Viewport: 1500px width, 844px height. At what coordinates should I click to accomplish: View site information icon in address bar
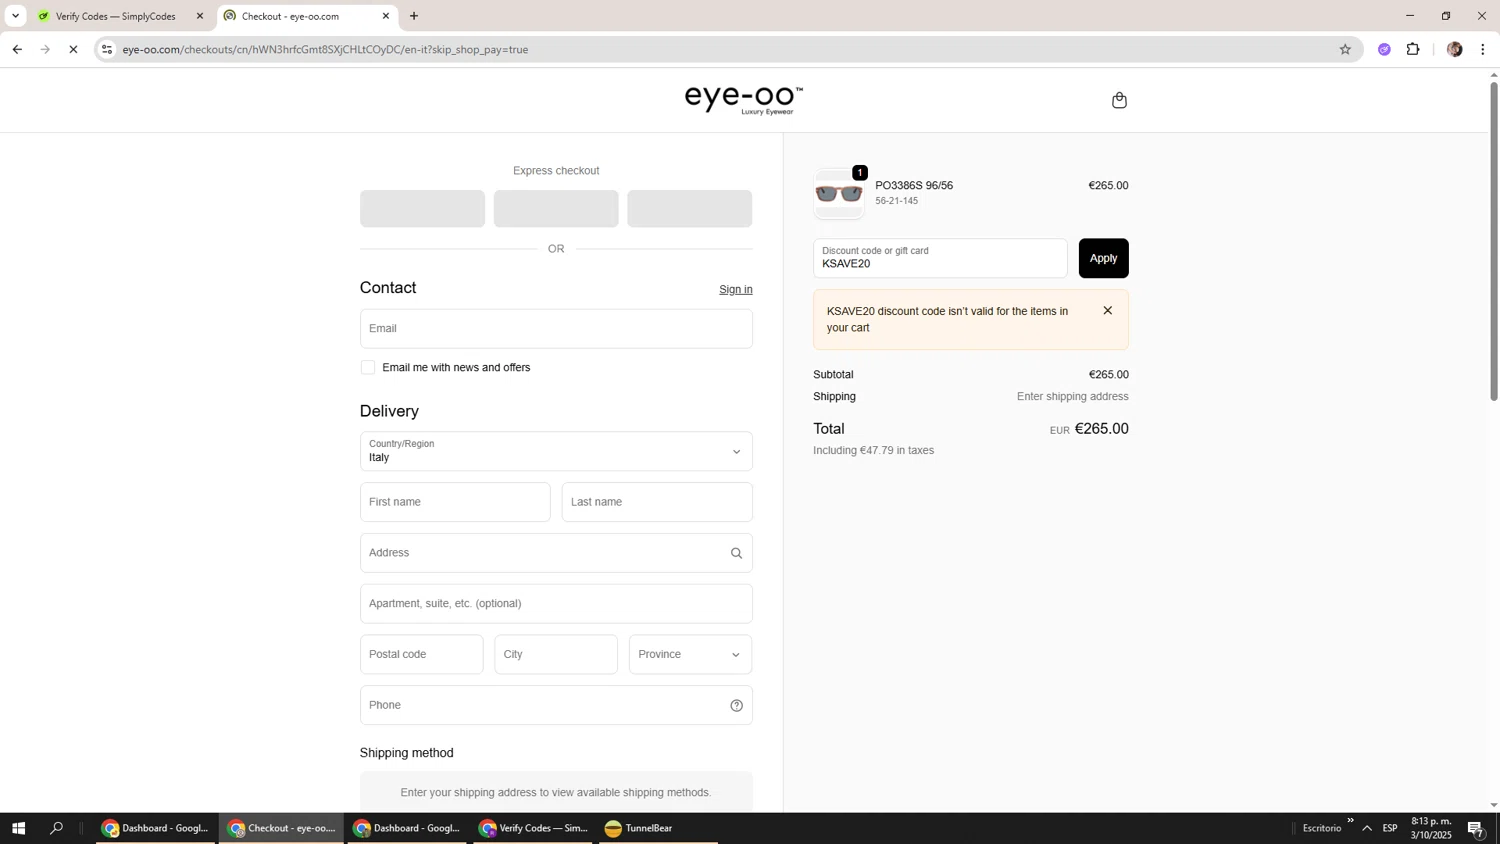[107, 49]
